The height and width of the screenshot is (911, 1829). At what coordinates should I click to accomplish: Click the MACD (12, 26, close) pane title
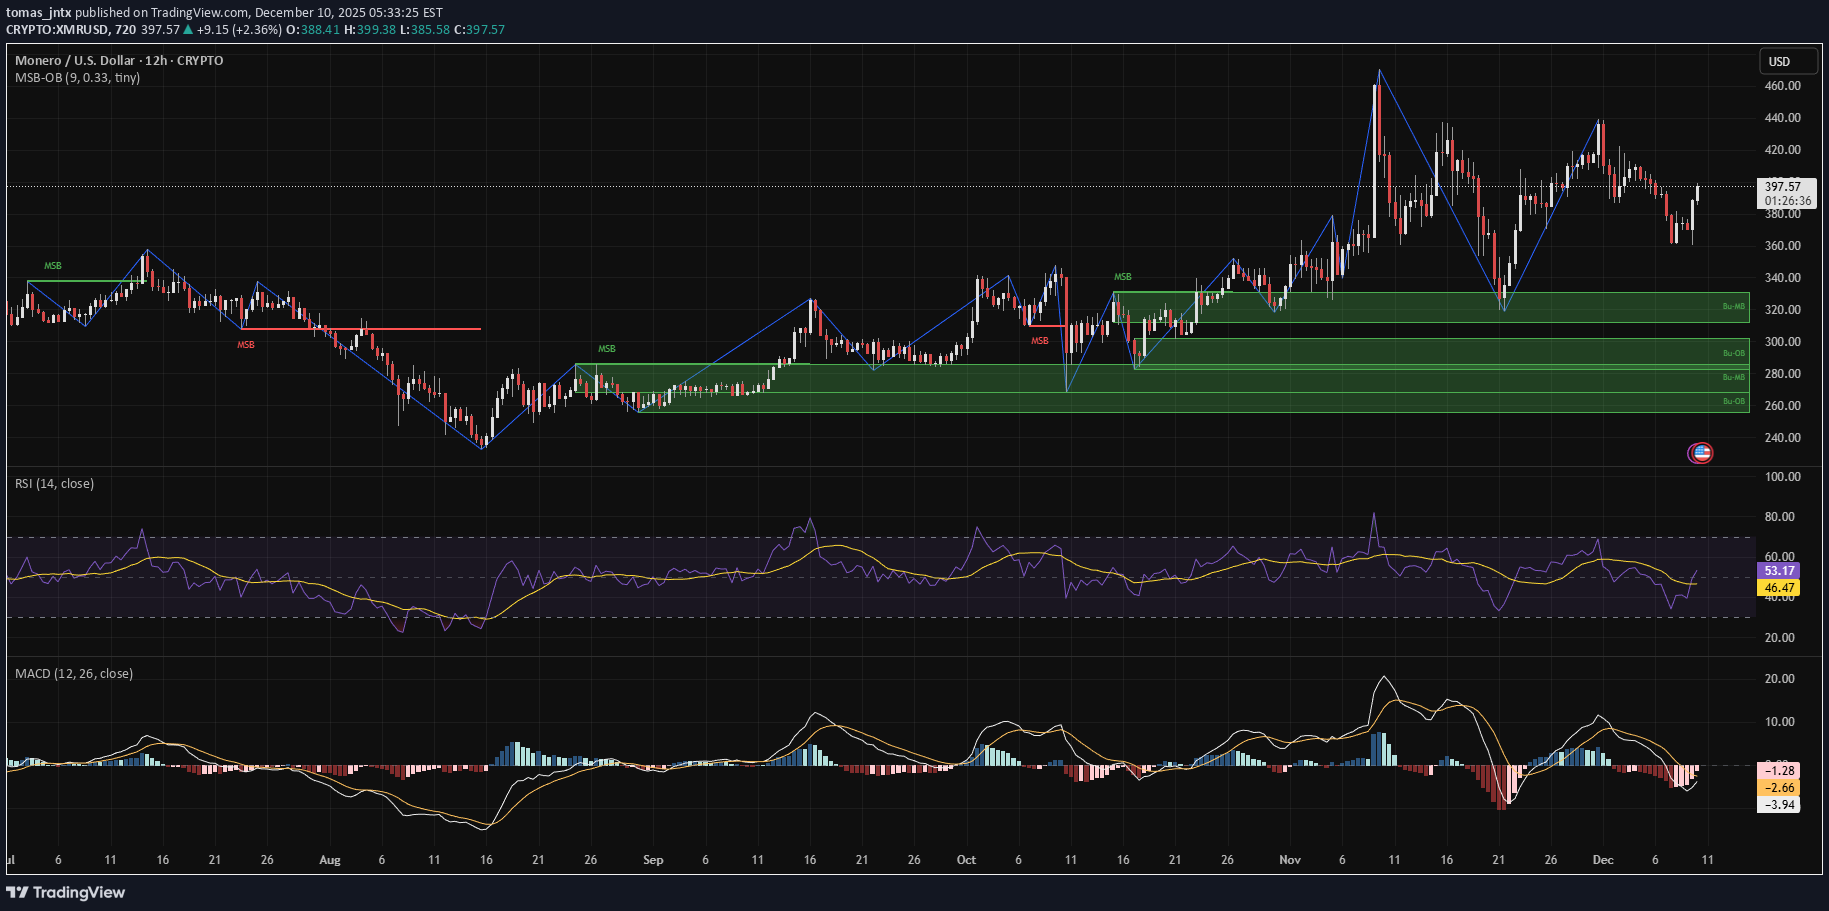(73, 673)
